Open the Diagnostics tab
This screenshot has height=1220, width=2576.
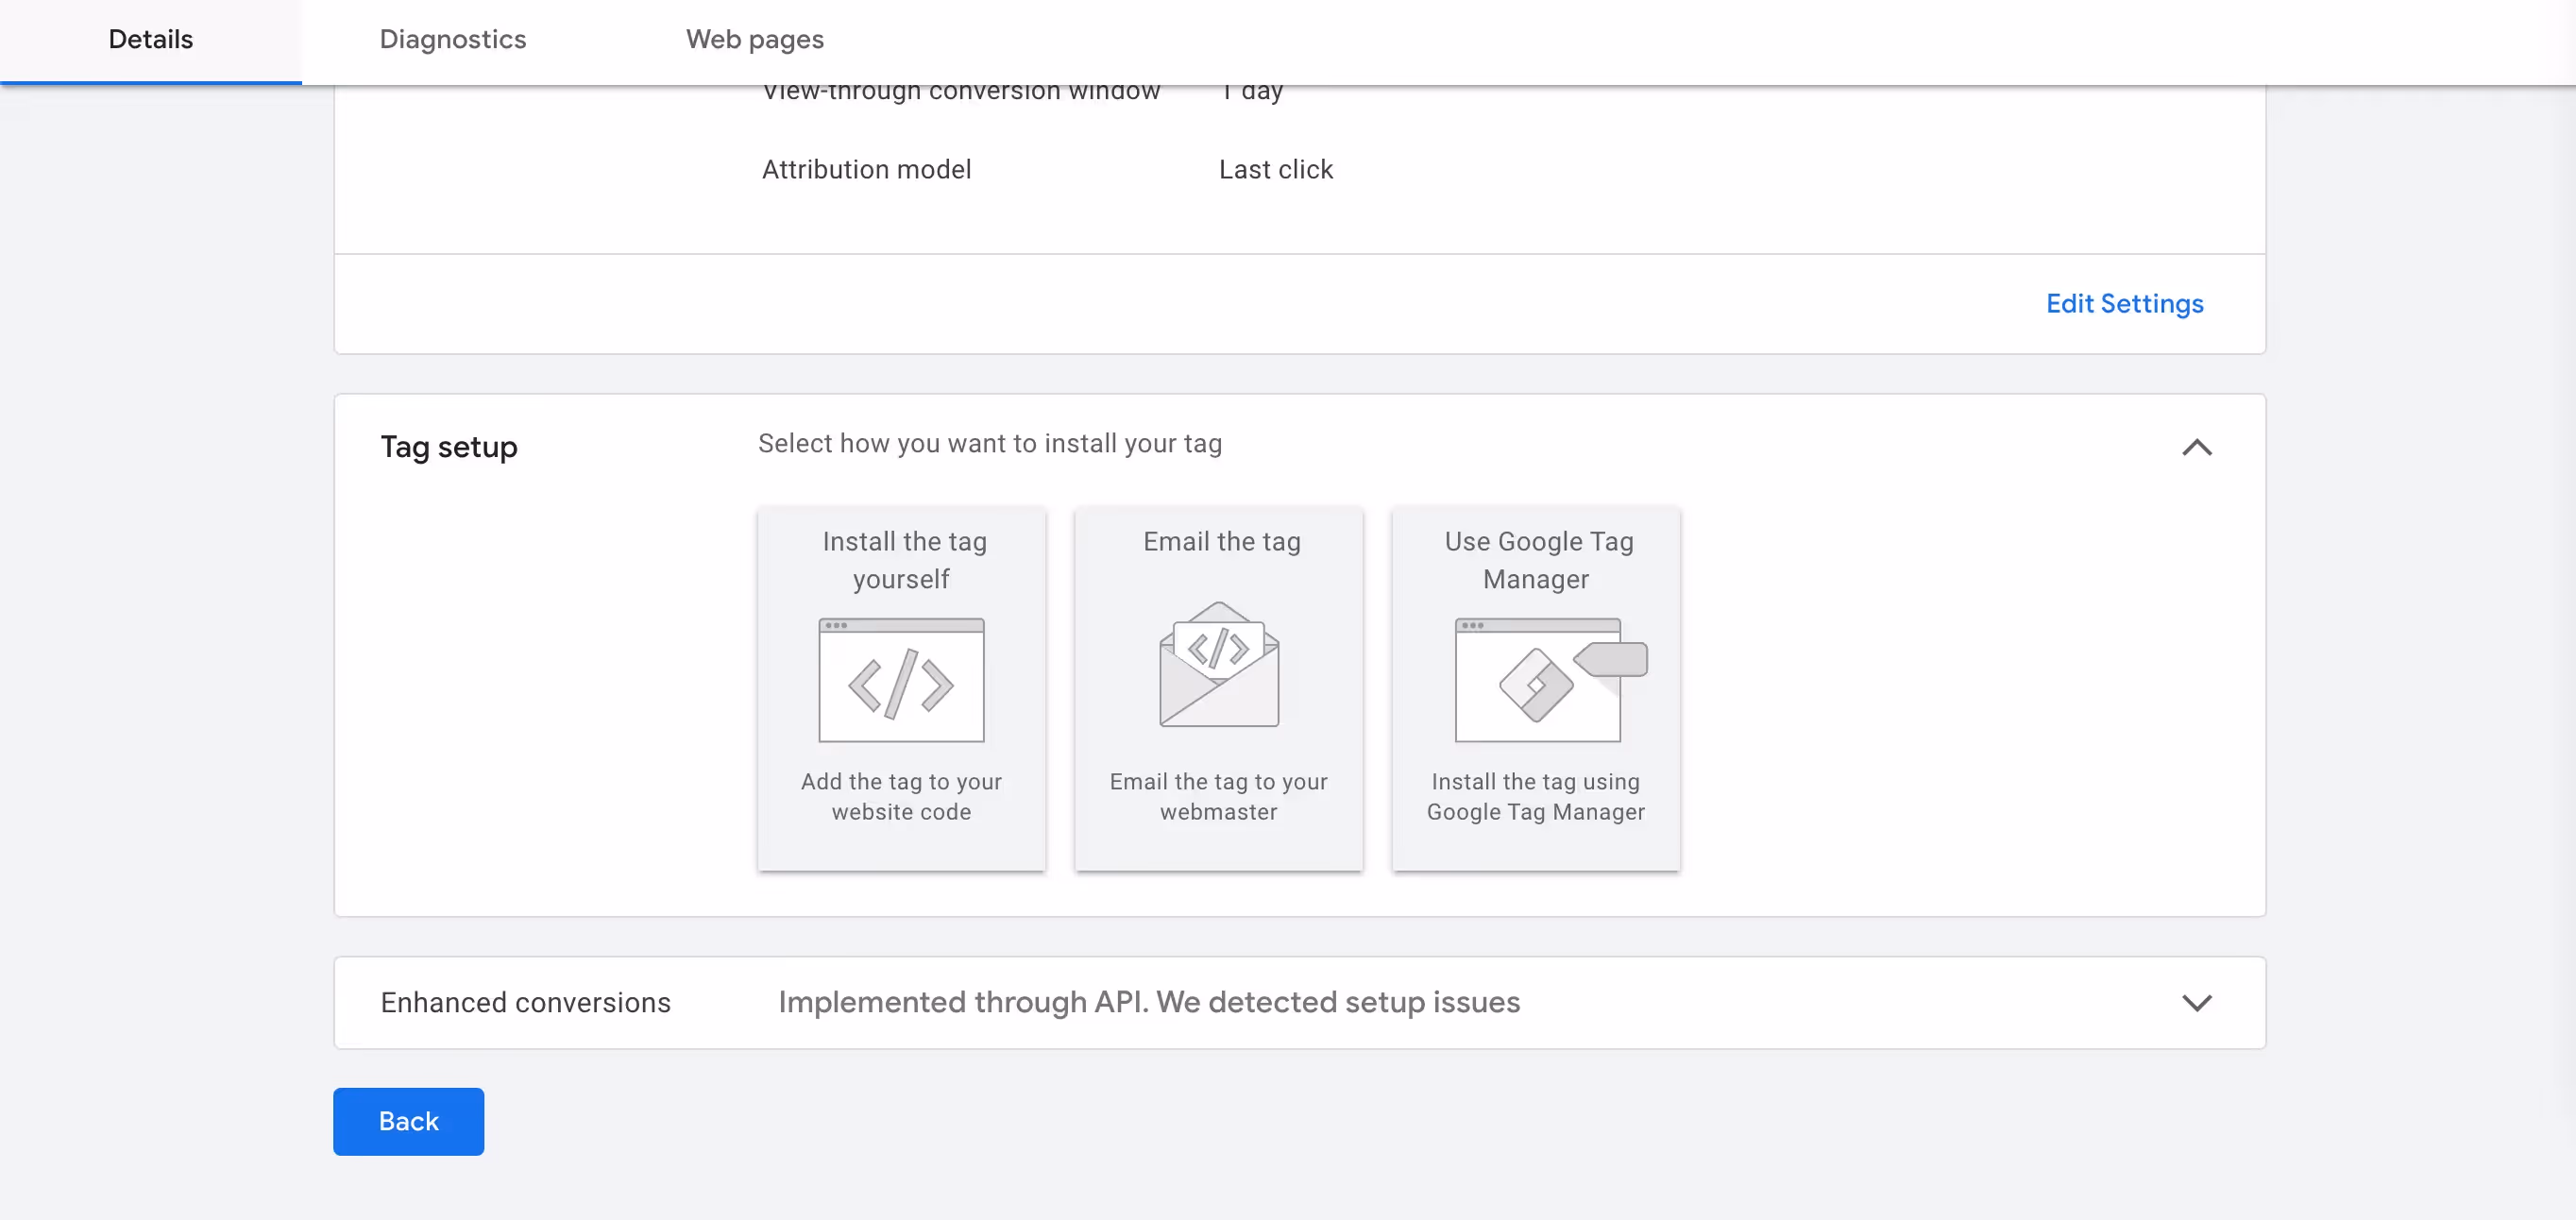pyautogui.click(x=453, y=40)
